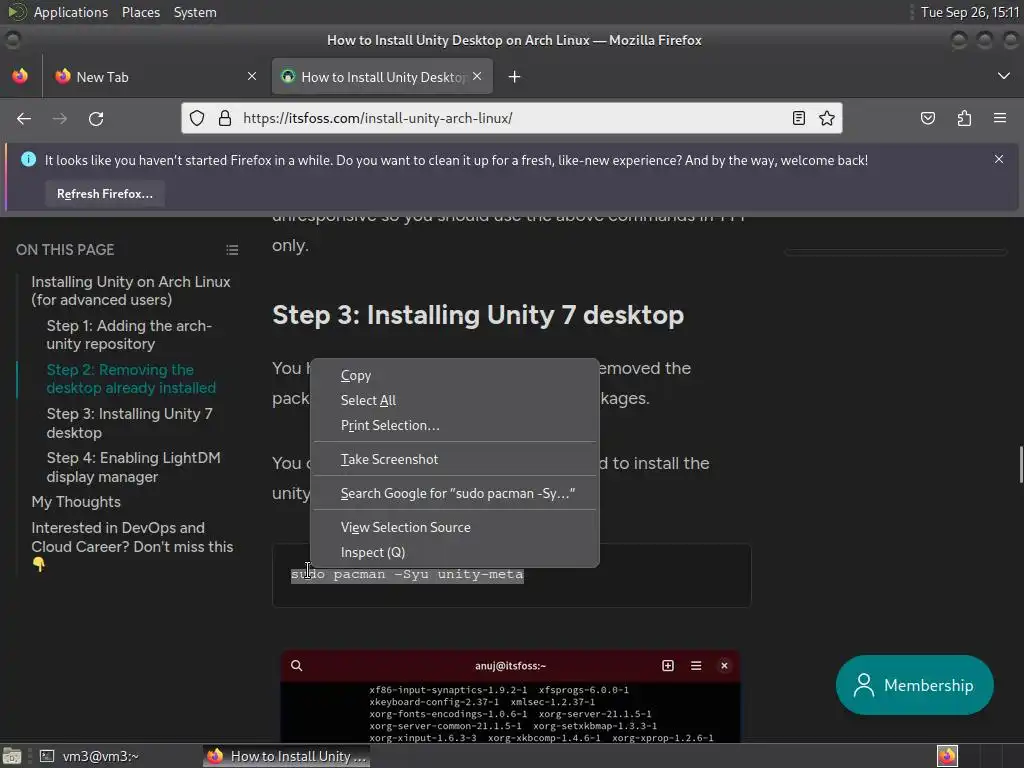1024x768 pixels.
Task: Click the selected sudo pacman code text
Action: coord(407,575)
